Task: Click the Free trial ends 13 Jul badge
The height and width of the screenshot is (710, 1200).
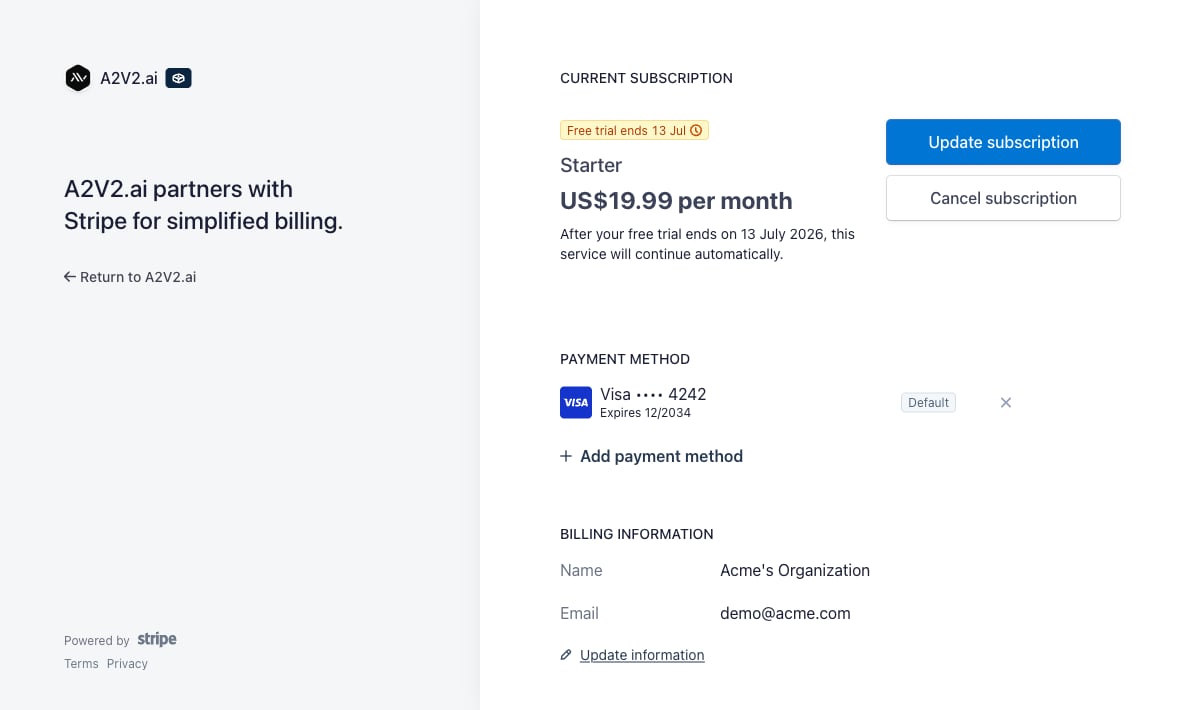Action: tap(634, 130)
